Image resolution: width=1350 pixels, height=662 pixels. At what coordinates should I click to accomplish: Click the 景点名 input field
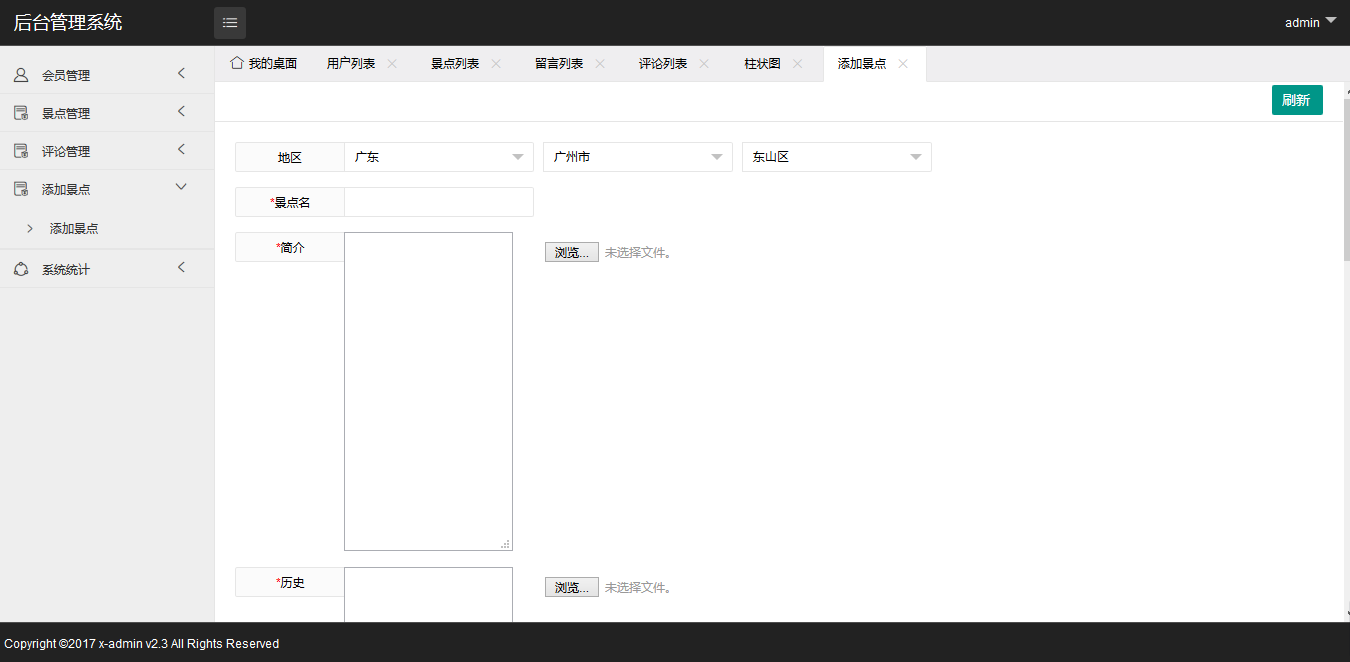438,202
